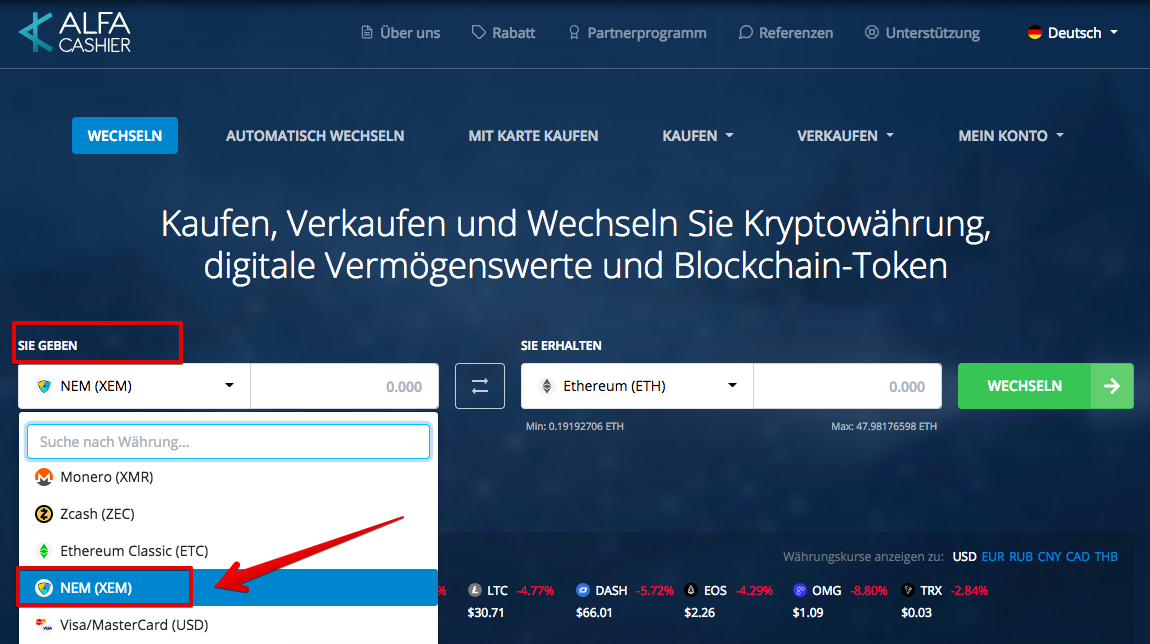Click the German flag icon
1150x644 pixels.
1035,32
